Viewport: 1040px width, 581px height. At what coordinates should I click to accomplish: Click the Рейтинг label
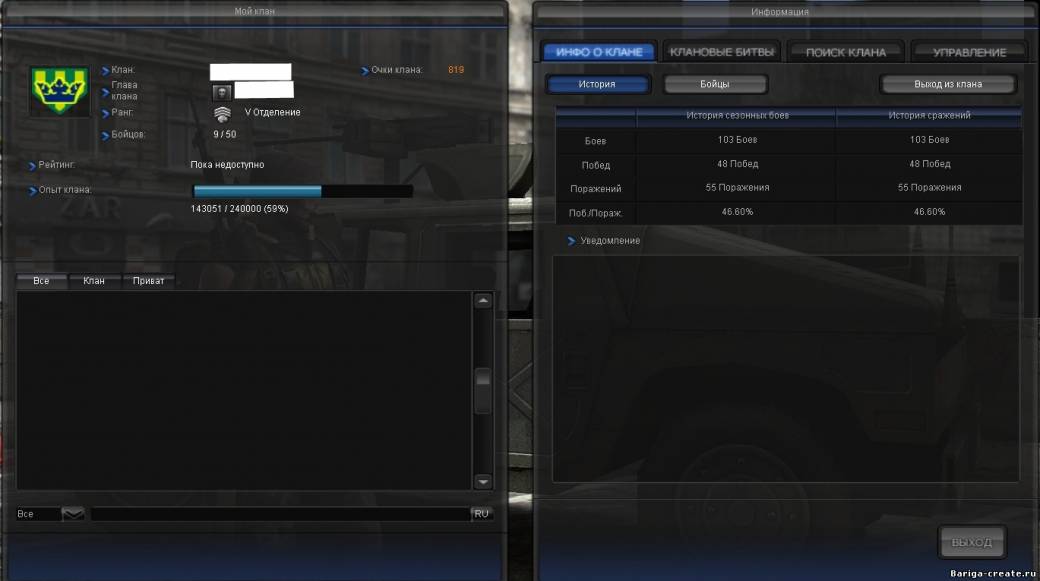pyautogui.click(x=56, y=164)
